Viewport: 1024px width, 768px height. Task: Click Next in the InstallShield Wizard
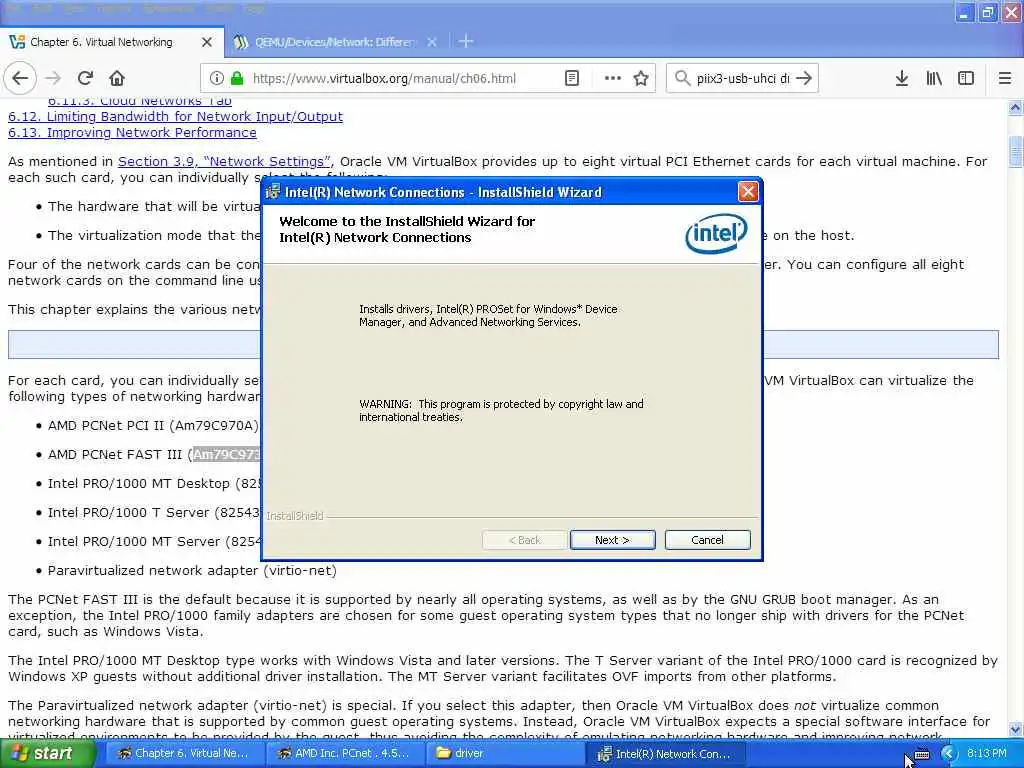612,540
